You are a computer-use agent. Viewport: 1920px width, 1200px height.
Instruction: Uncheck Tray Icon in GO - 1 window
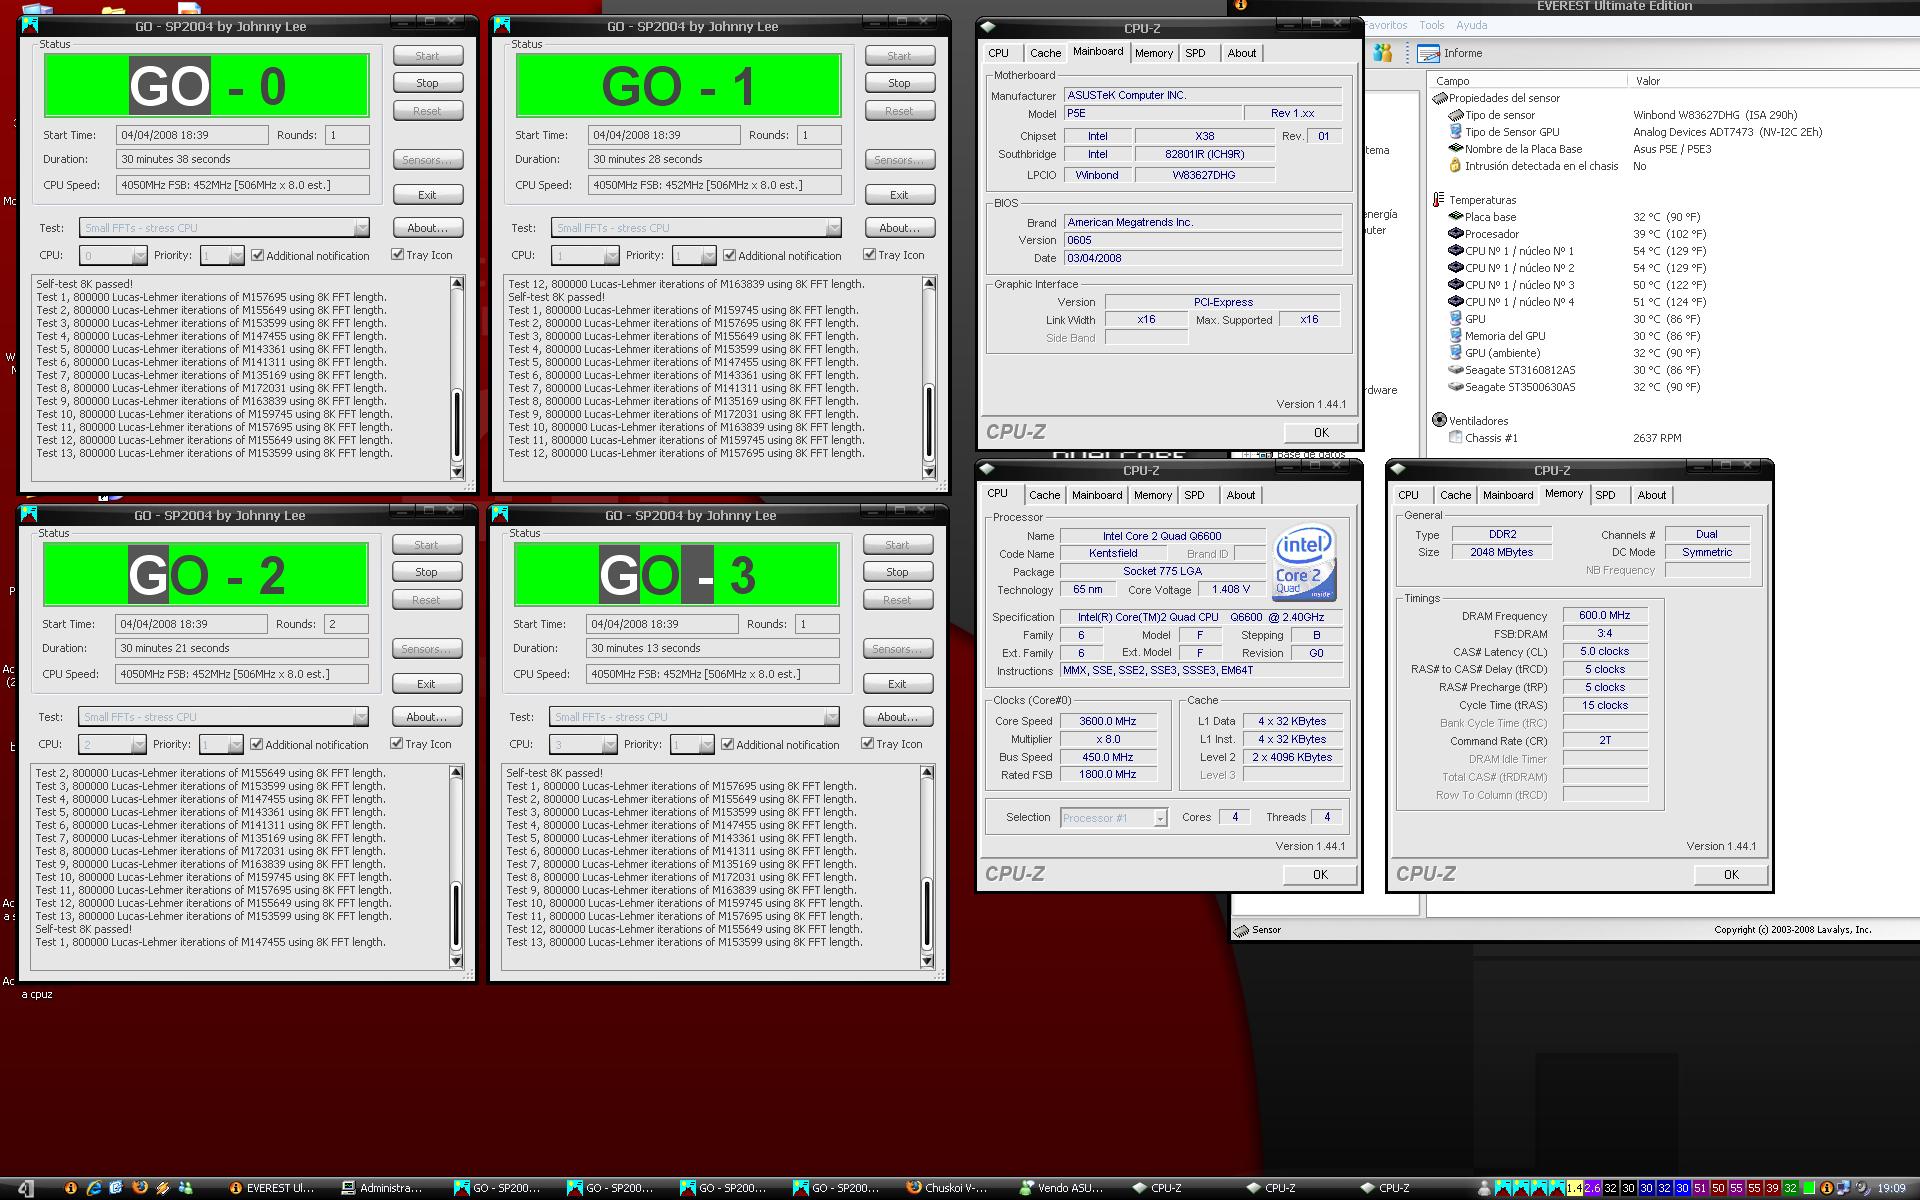869,255
